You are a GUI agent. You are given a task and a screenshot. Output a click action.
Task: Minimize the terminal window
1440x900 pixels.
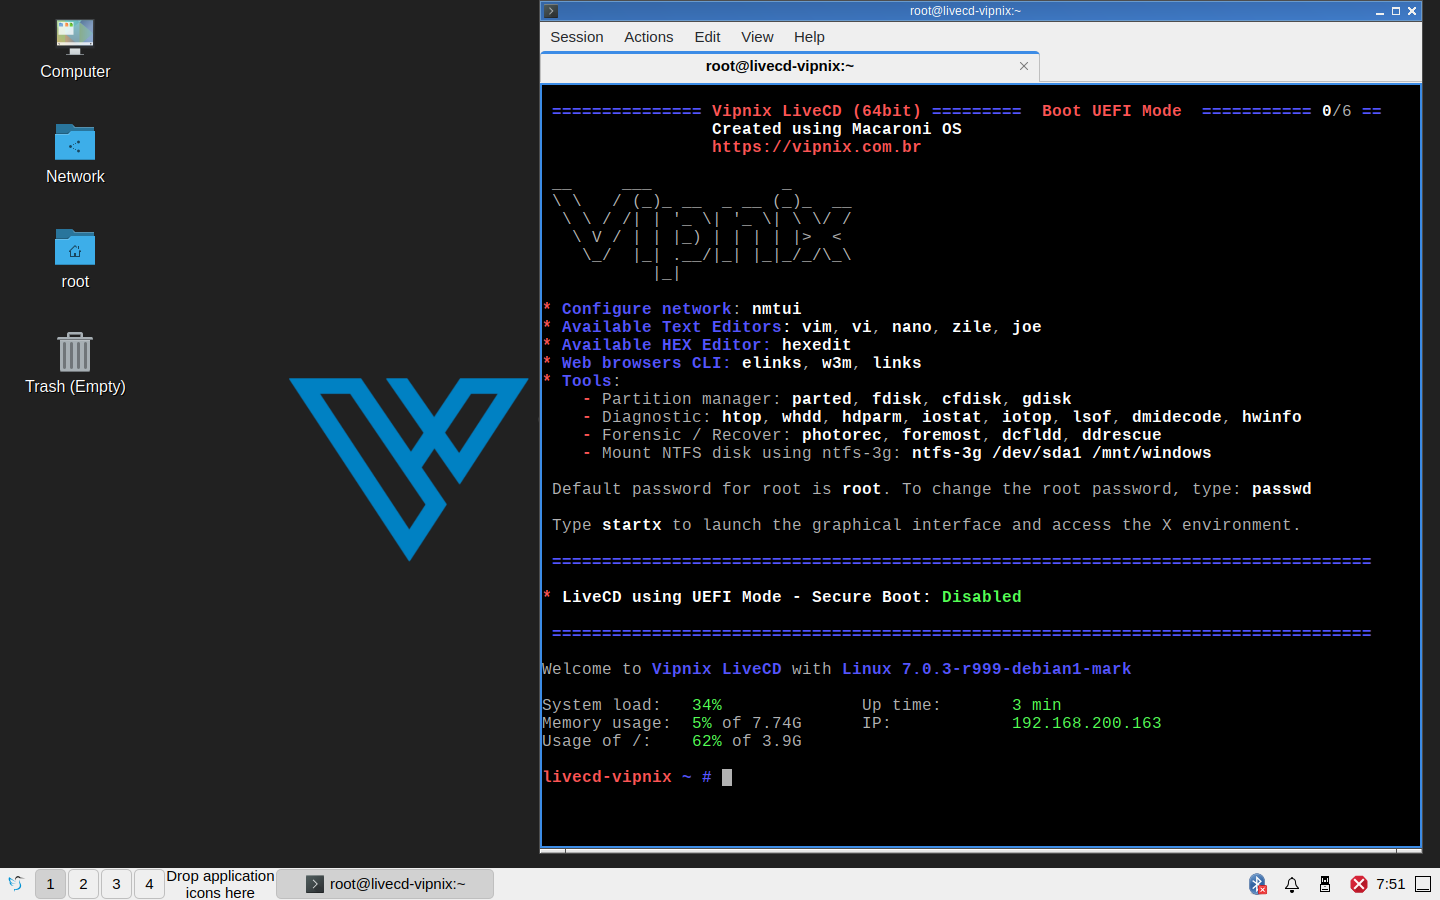[x=1380, y=11]
